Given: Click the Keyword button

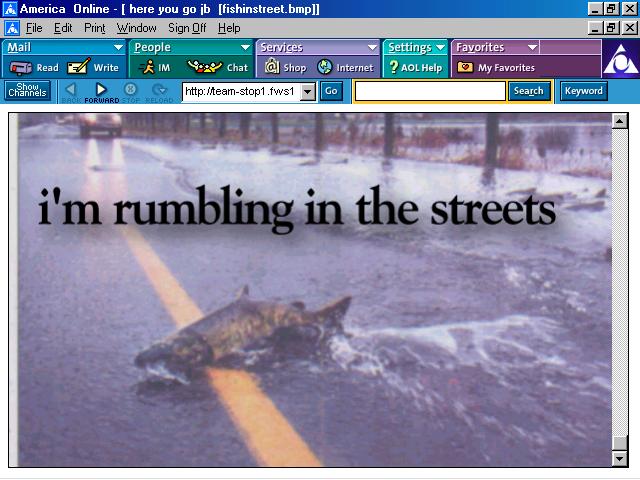Looking at the screenshot, I should click(583, 91).
